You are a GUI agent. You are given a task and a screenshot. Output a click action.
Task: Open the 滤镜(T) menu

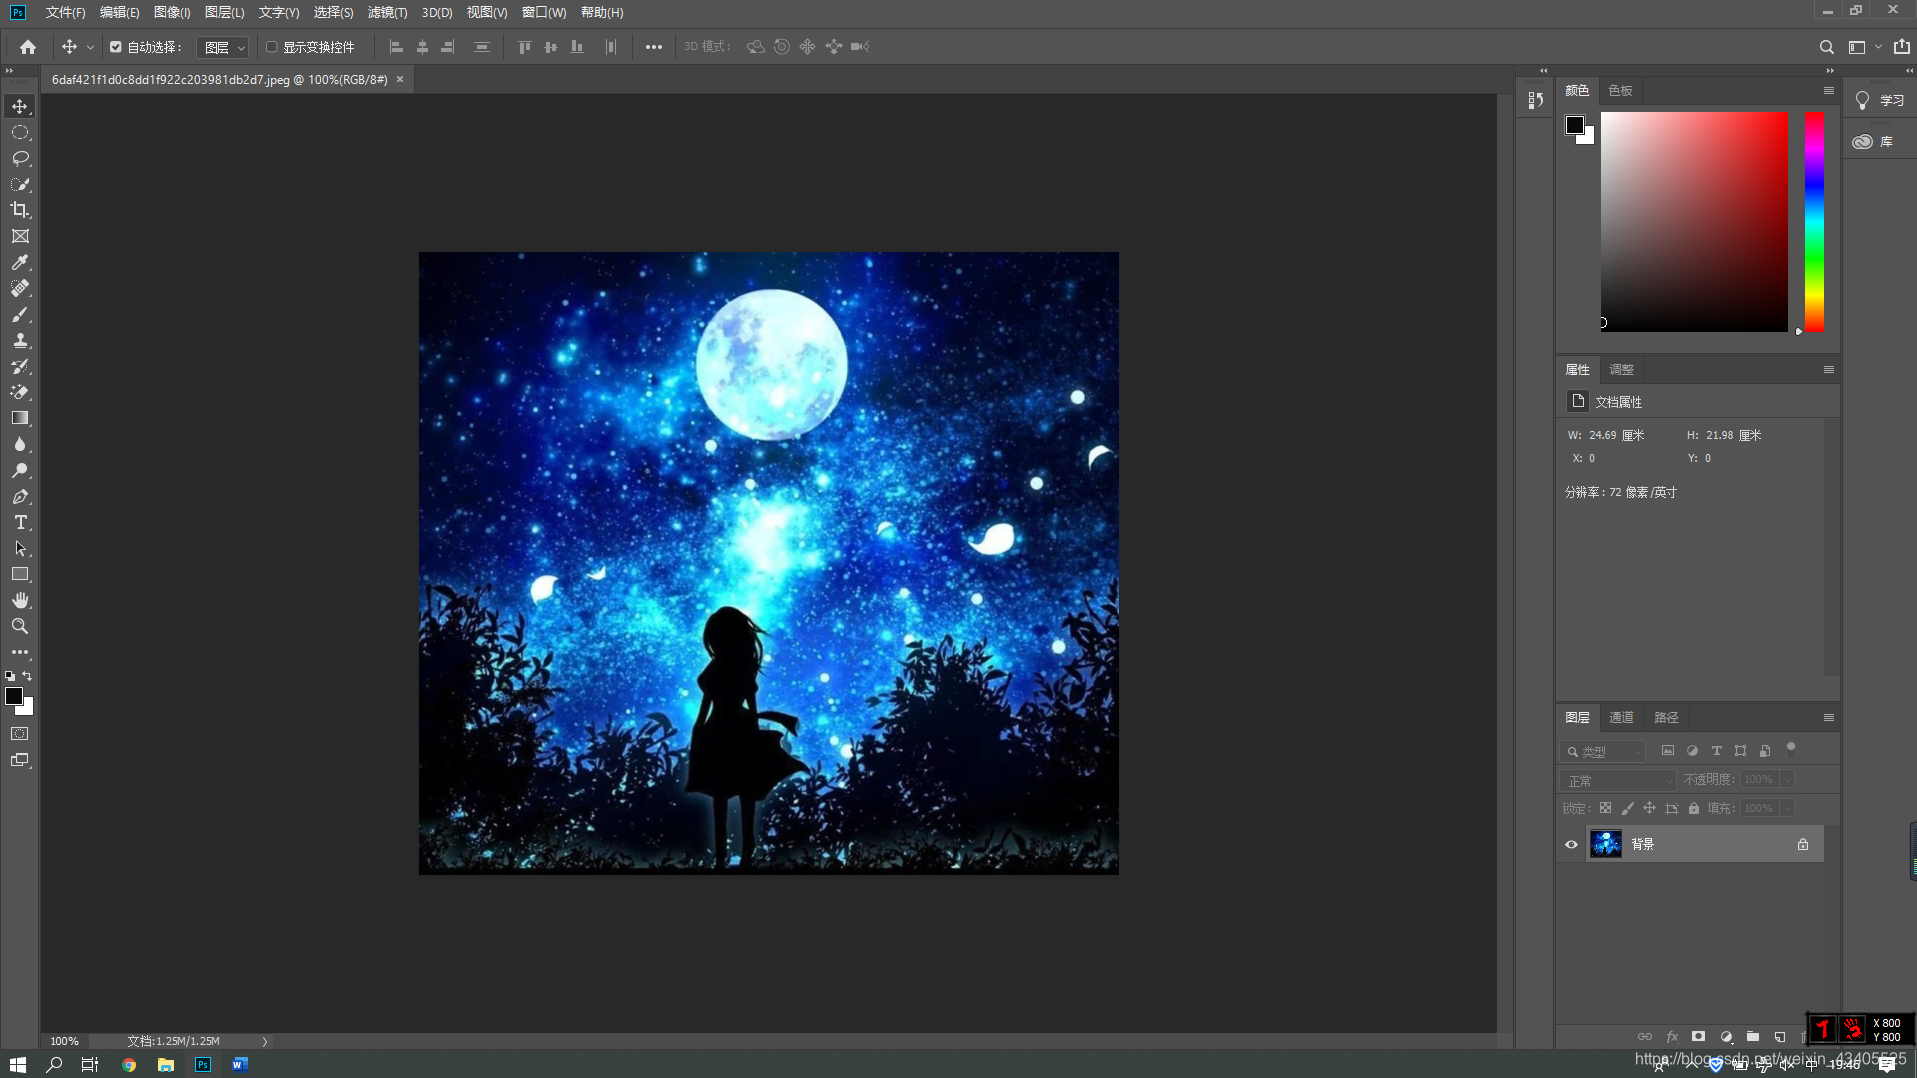(387, 12)
